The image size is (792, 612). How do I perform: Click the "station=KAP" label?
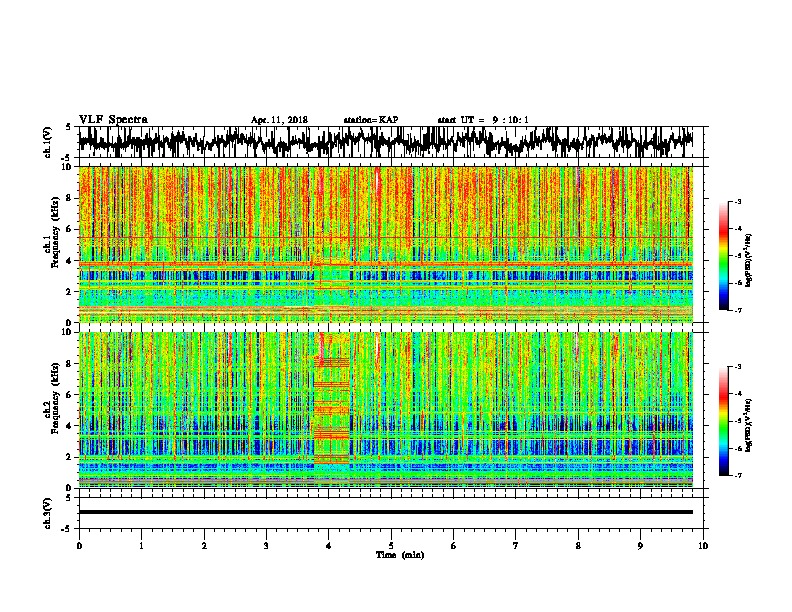coord(371,120)
